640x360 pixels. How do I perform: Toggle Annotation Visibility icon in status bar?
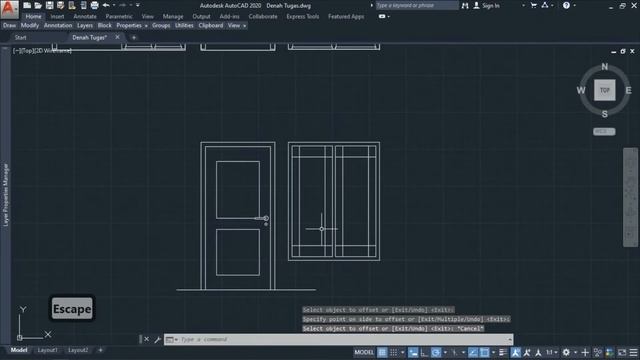(x=516, y=352)
